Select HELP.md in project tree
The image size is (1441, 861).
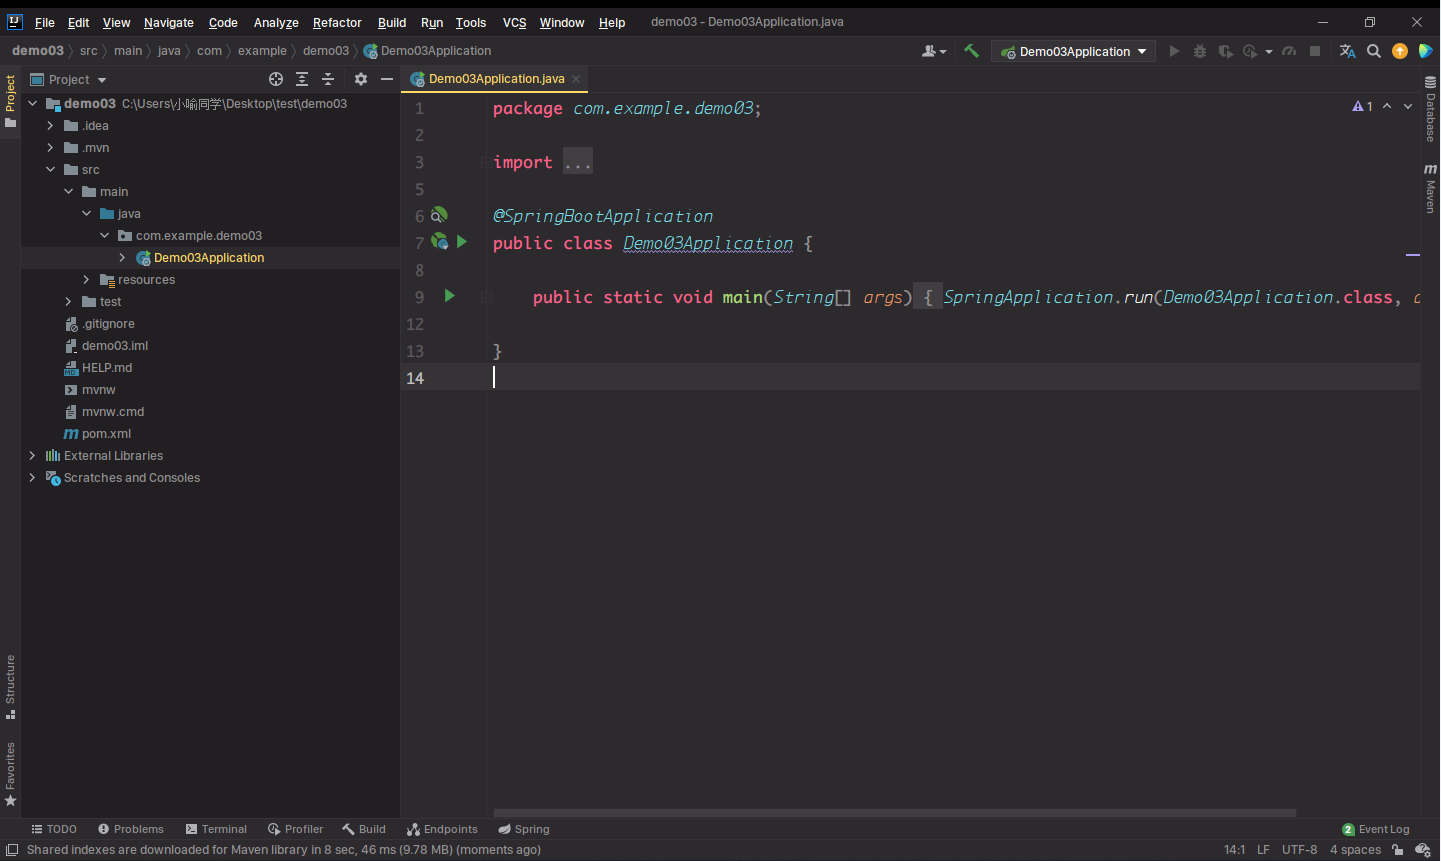pos(106,367)
